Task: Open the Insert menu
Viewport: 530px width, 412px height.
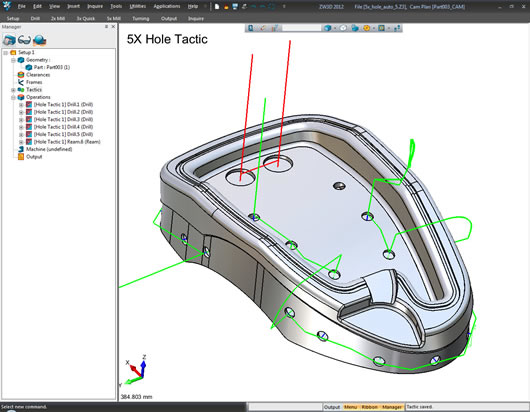Action: [x=73, y=6]
